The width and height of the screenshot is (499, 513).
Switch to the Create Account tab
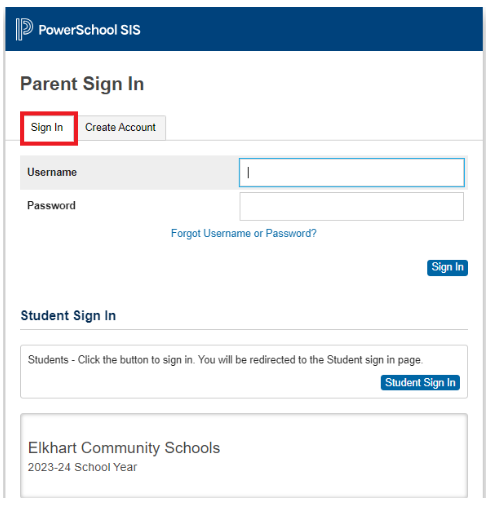pos(120,127)
